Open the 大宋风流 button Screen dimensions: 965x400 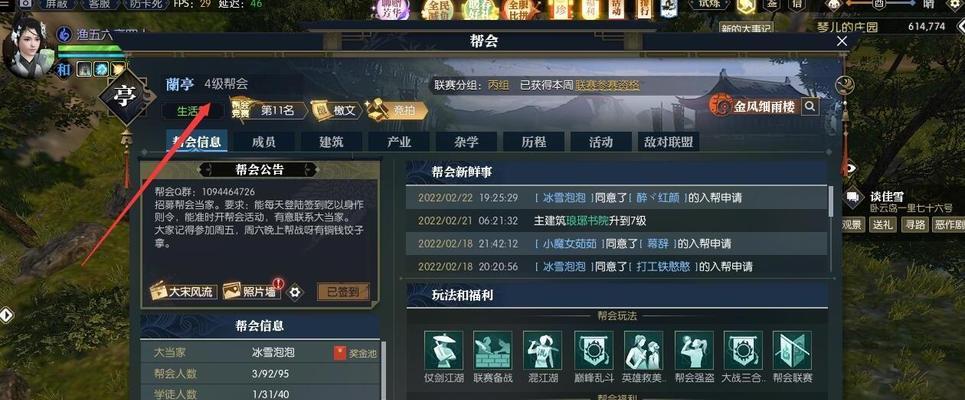pyautogui.click(x=183, y=291)
